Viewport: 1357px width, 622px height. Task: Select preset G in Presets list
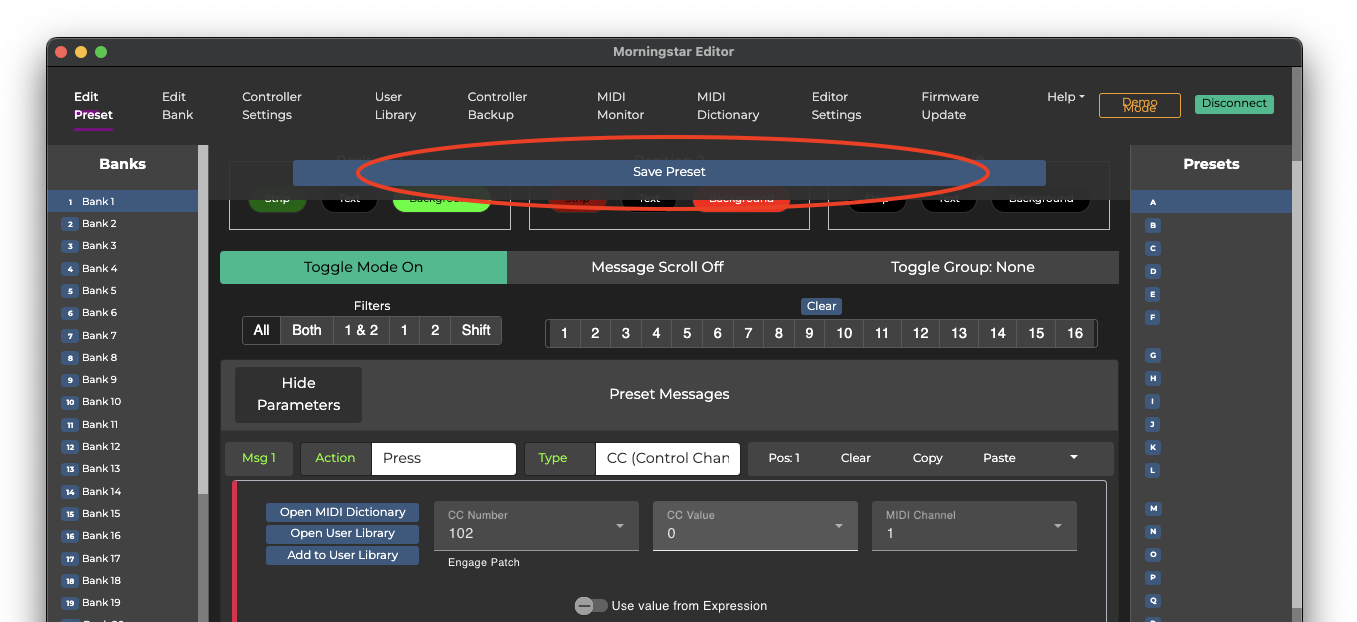click(x=1153, y=355)
